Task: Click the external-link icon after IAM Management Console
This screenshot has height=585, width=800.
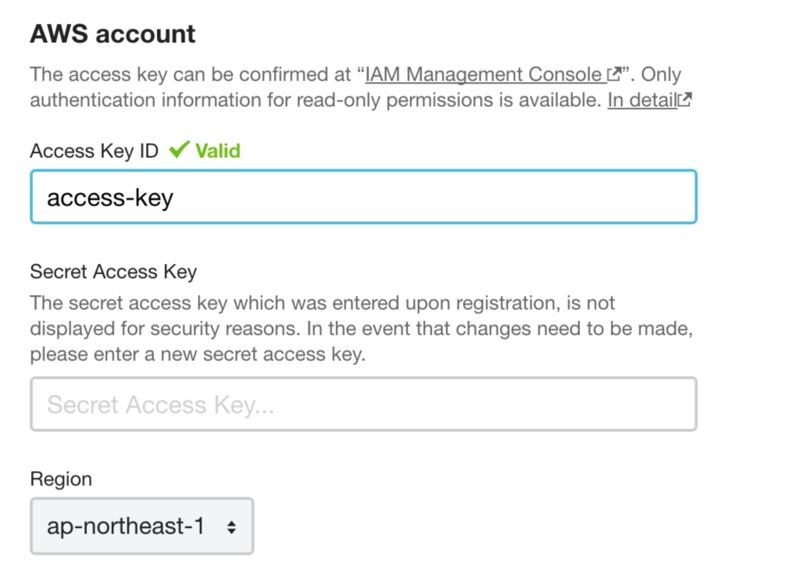Action: tap(614, 74)
